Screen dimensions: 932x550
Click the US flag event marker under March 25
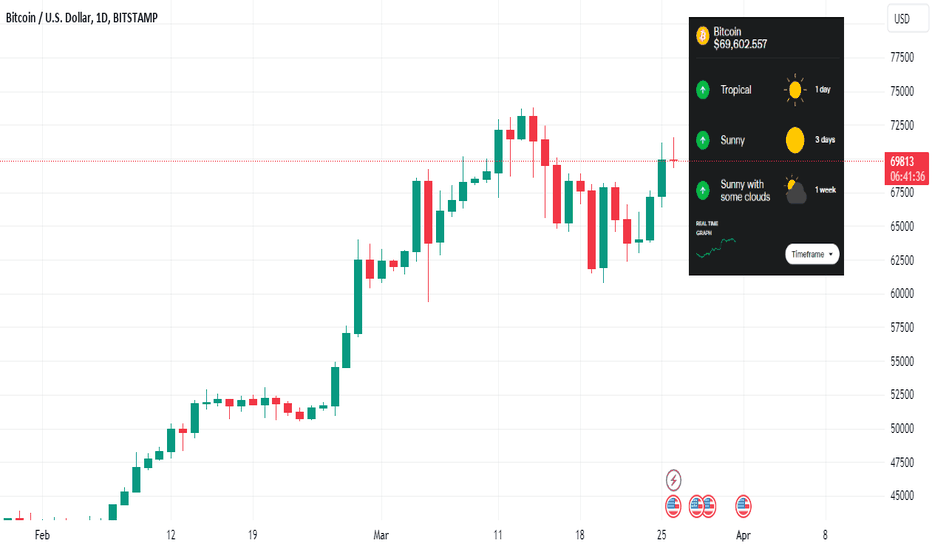673,507
